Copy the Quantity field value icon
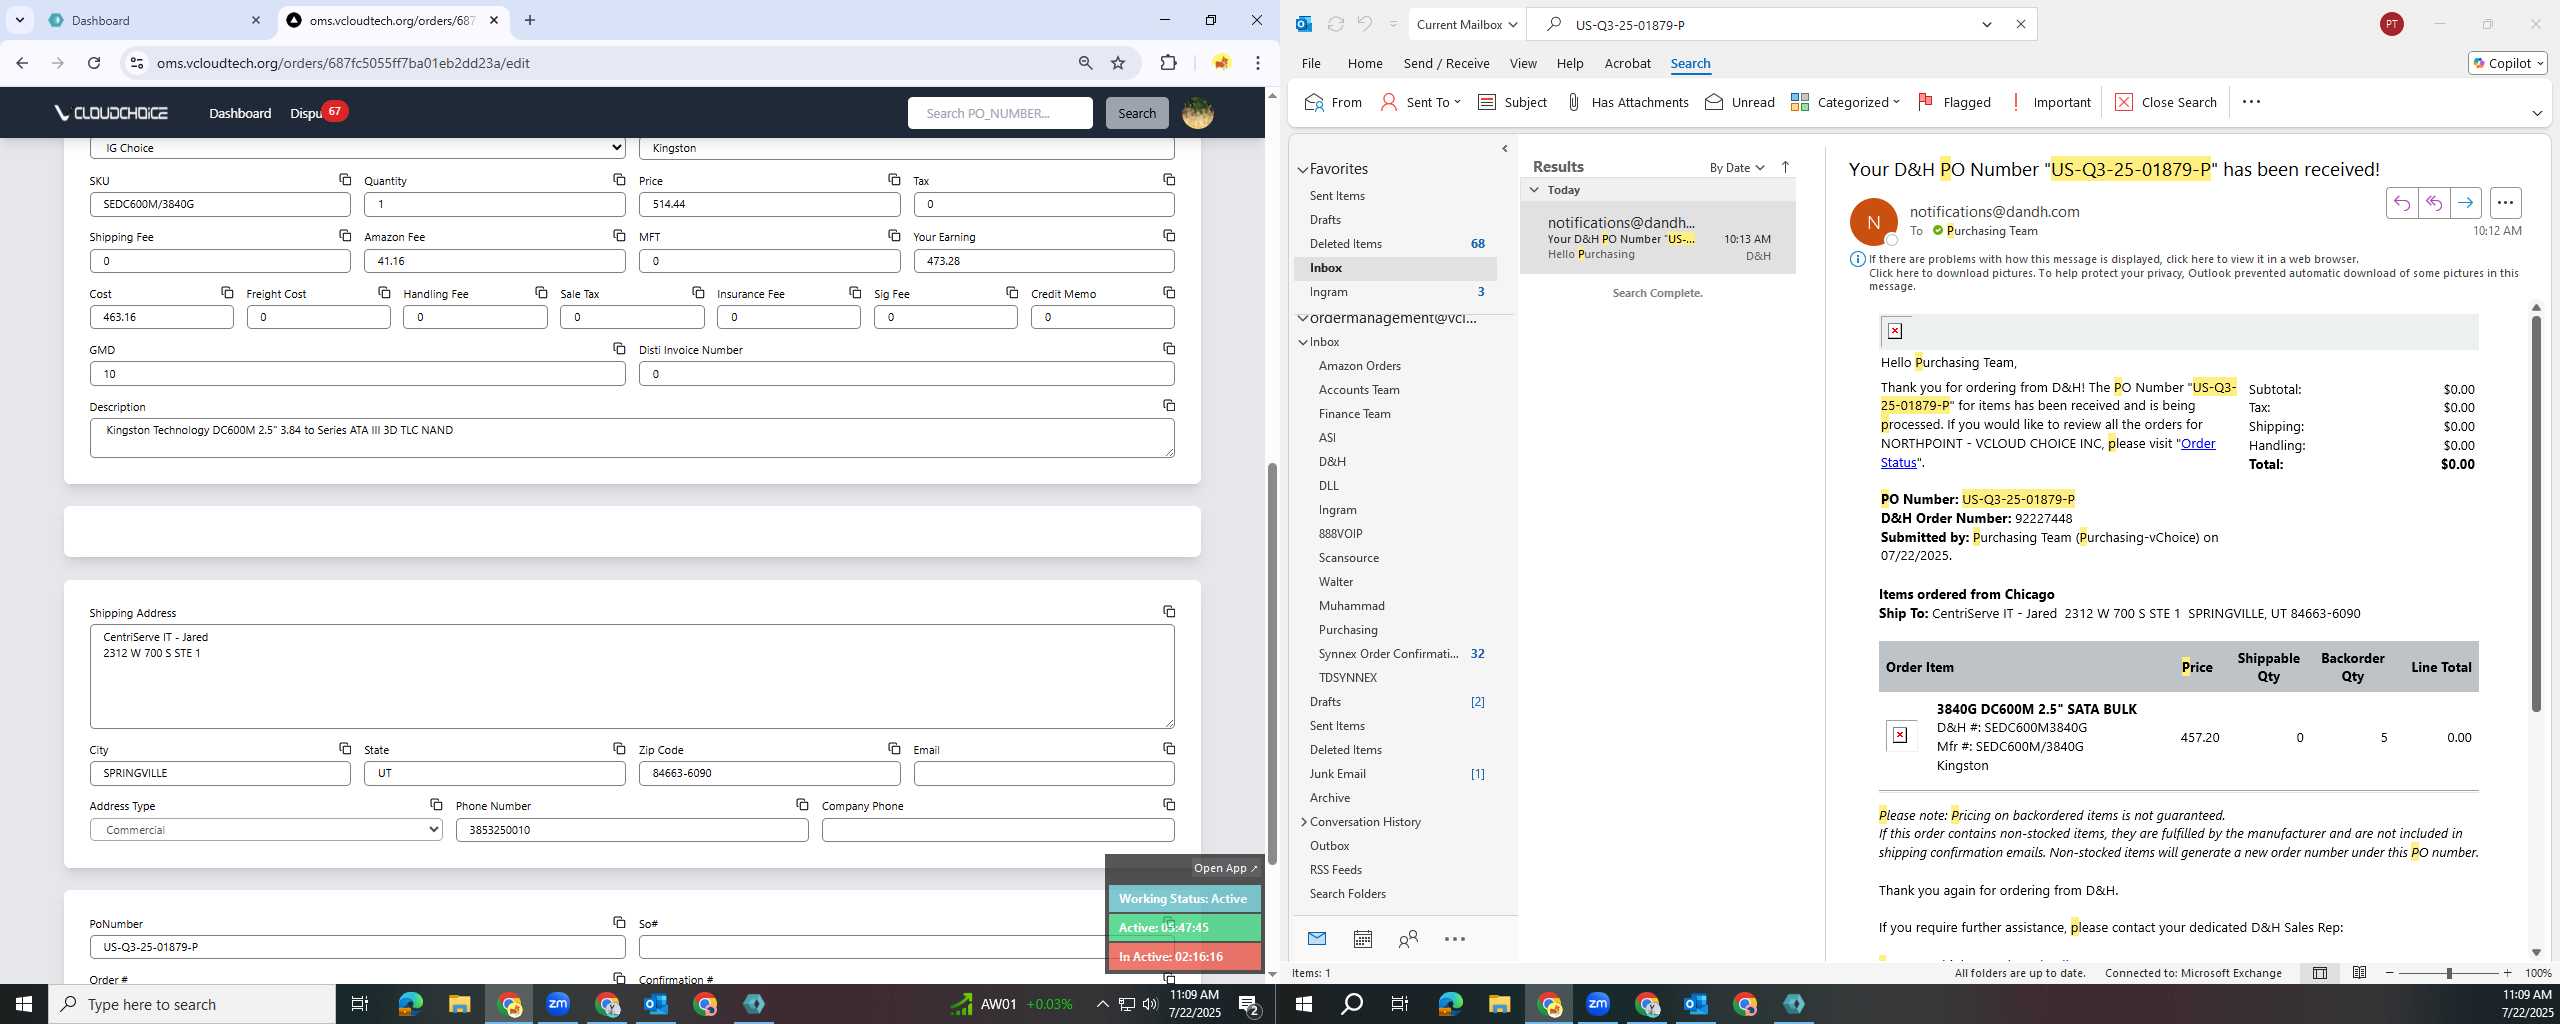 pos(619,180)
